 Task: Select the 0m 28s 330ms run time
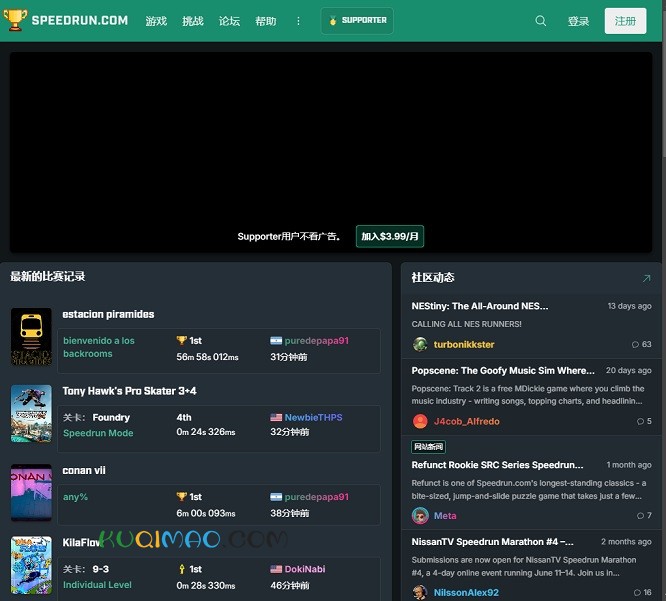pos(206,585)
